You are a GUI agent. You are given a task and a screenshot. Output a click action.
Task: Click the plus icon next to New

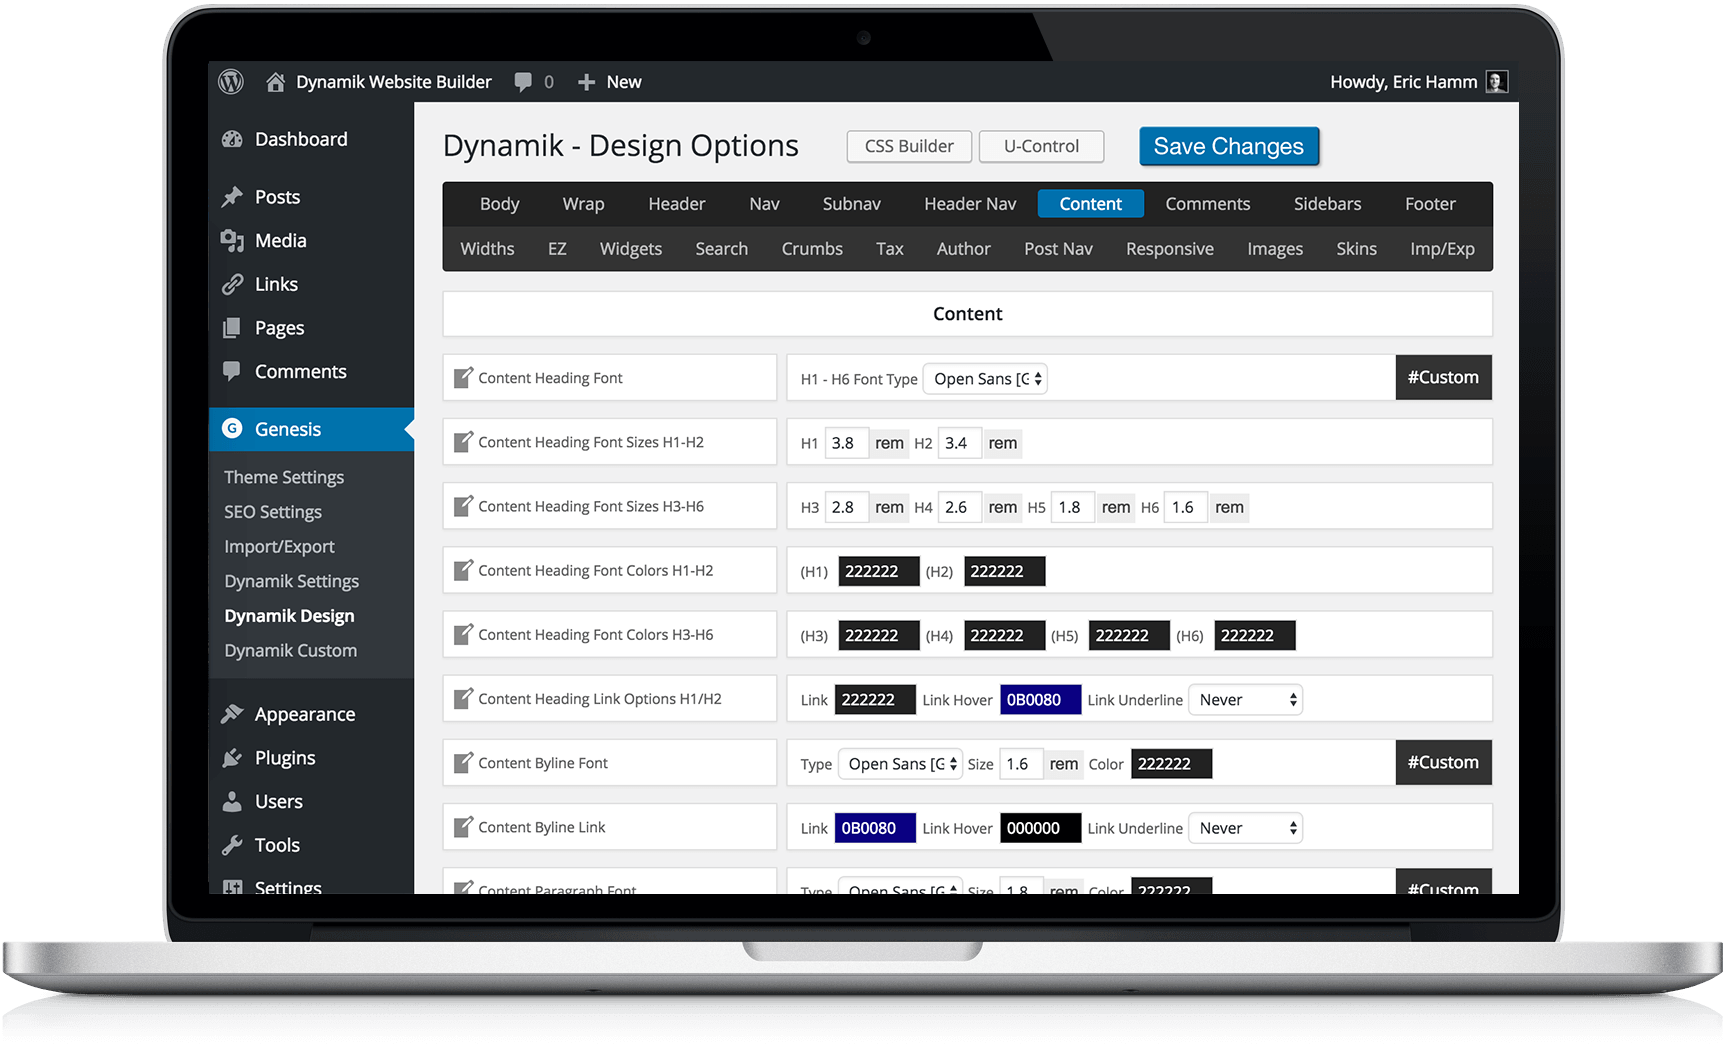tap(587, 82)
